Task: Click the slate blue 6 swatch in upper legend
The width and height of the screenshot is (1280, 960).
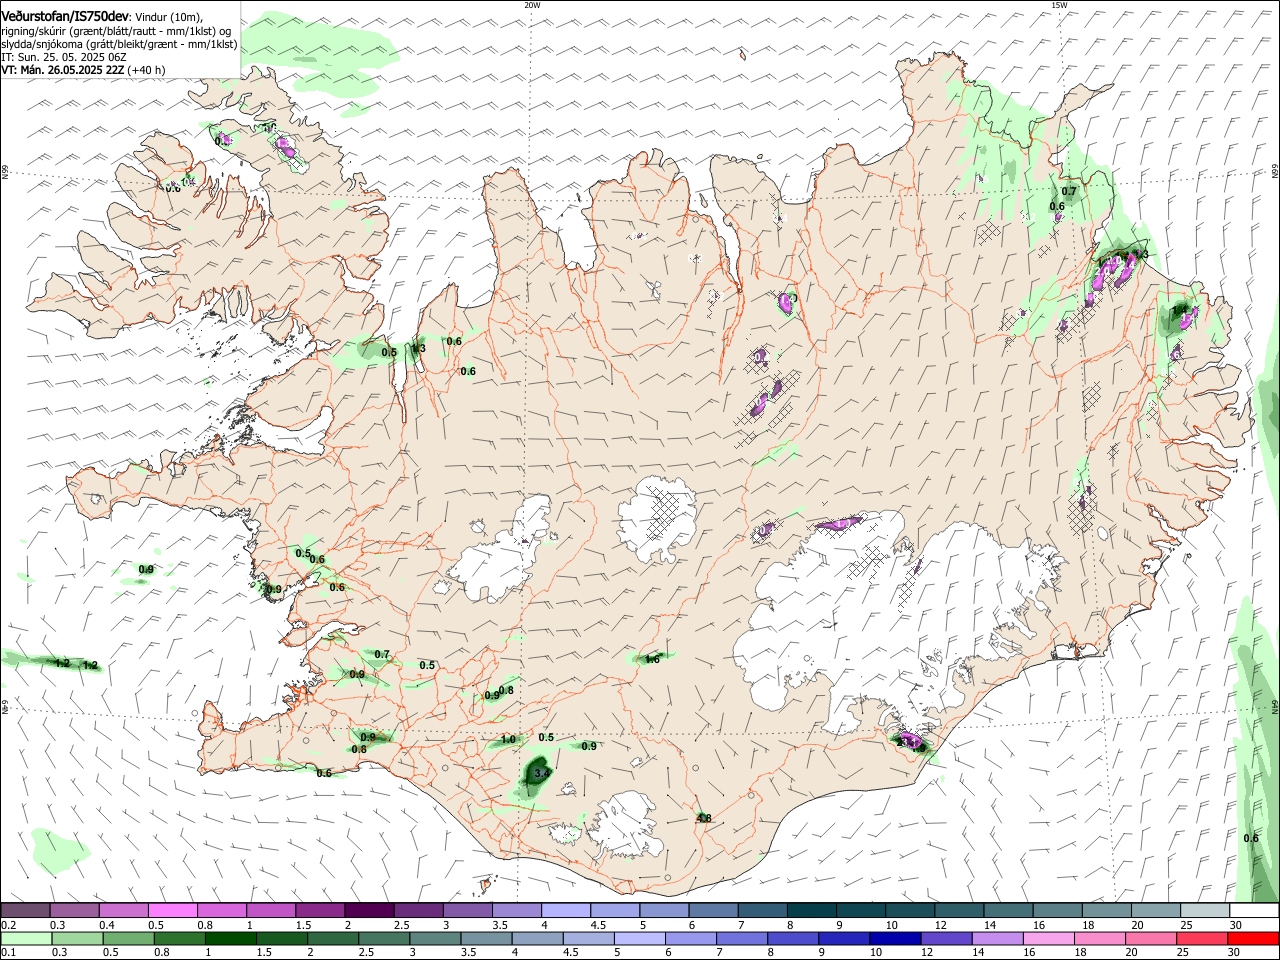Action: tap(713, 911)
